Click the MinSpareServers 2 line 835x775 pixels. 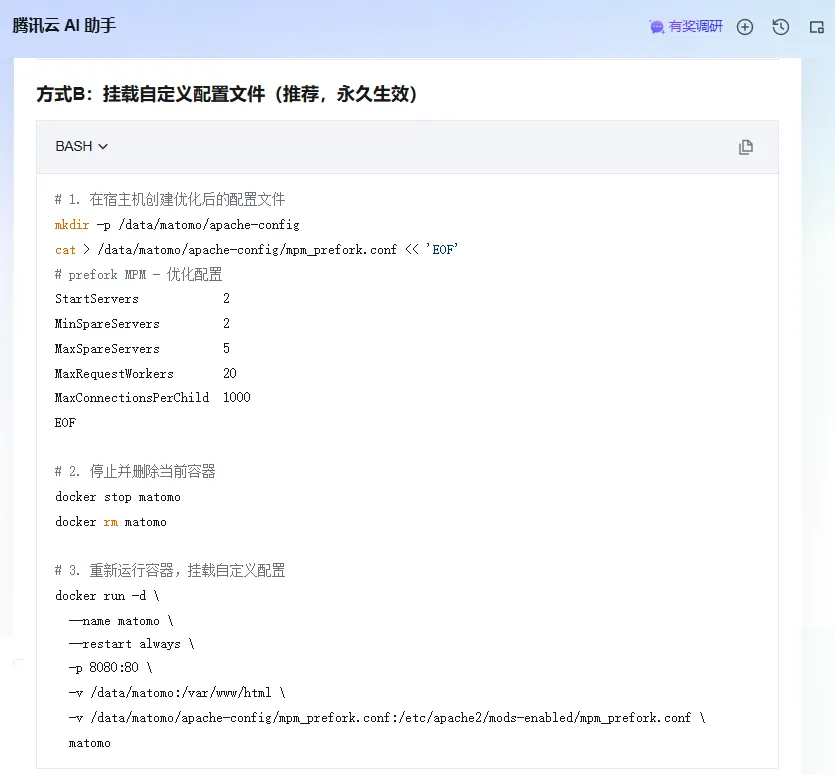click(x=142, y=323)
